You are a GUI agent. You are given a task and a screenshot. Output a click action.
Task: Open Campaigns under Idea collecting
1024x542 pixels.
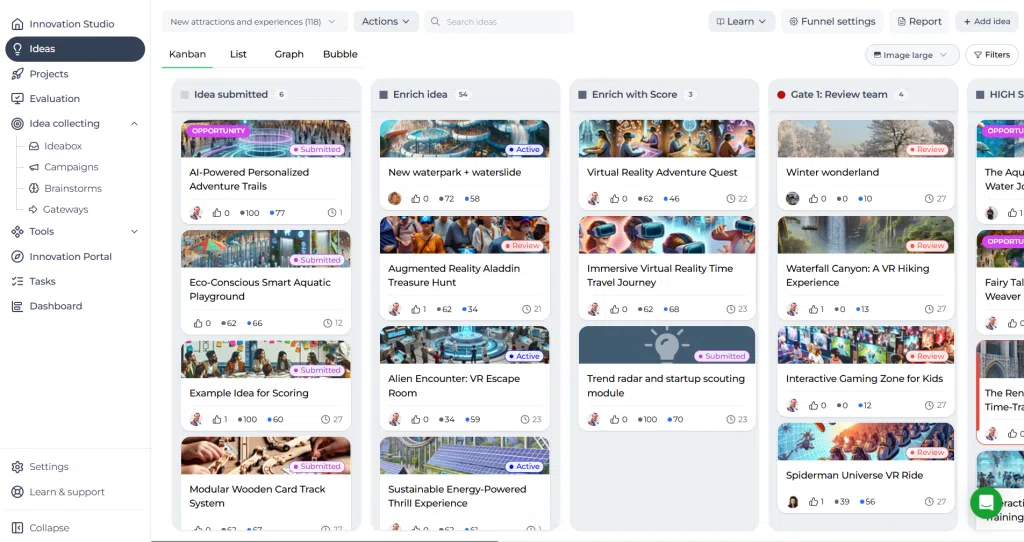tap(71, 167)
